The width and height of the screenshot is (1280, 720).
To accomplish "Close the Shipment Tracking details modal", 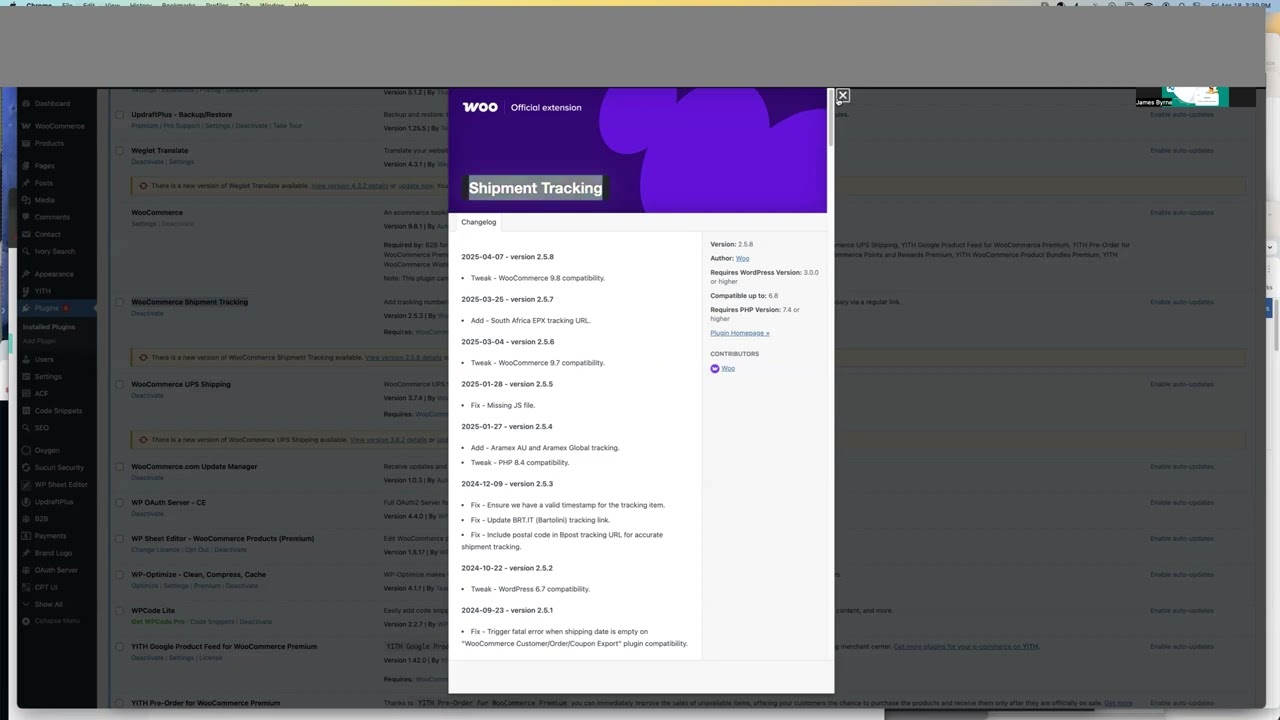I will pyautogui.click(x=842, y=96).
